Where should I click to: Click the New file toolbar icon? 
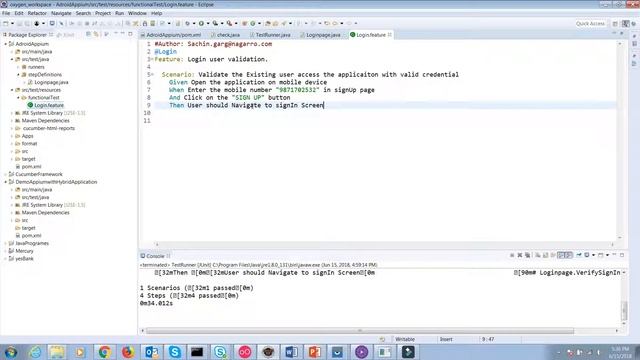pos(6,24)
